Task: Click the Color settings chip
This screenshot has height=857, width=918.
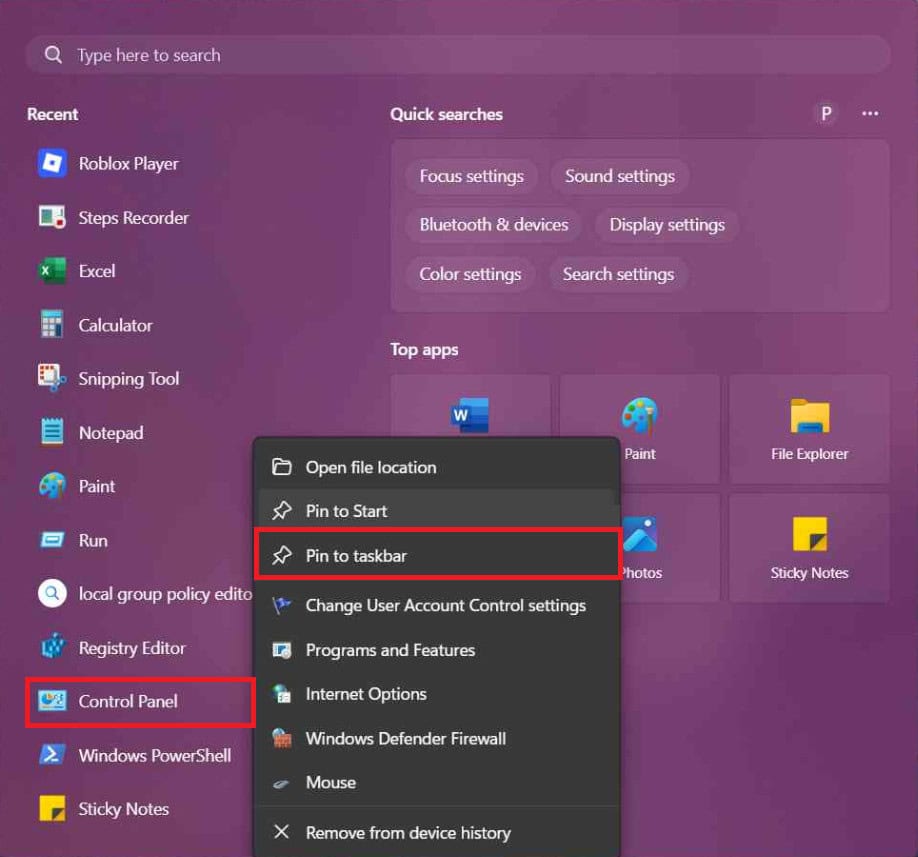Action: (x=470, y=274)
